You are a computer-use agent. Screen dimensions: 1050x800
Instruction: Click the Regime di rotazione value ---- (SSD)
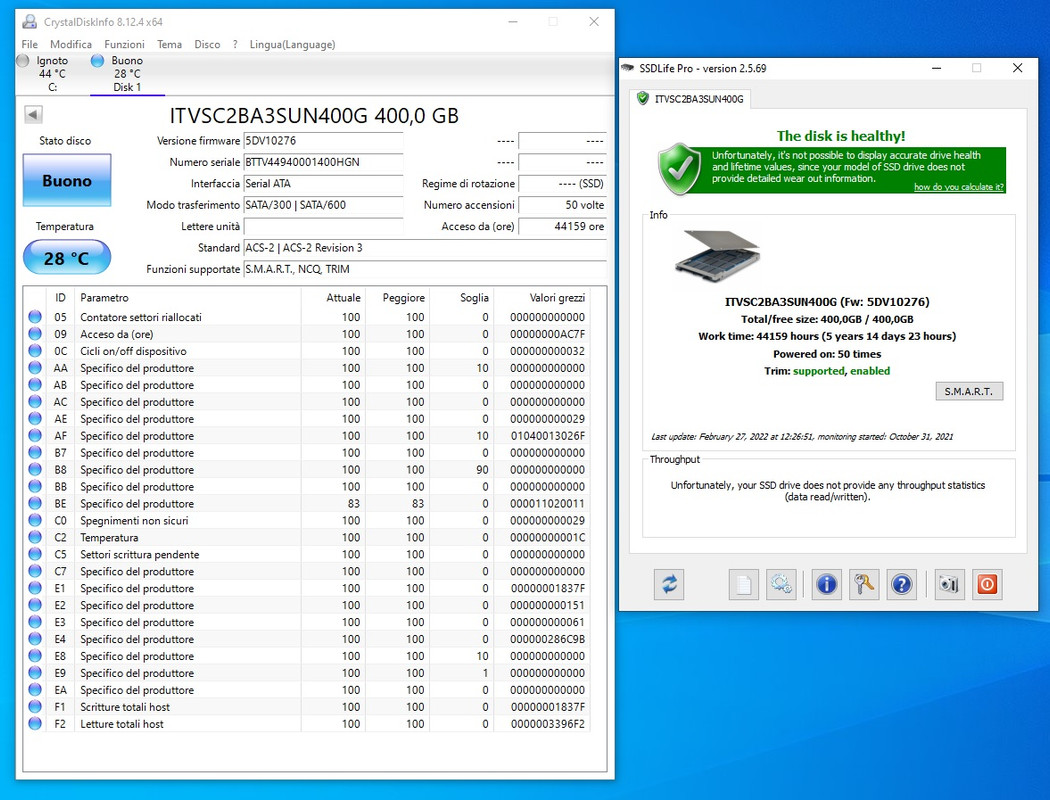click(562, 183)
